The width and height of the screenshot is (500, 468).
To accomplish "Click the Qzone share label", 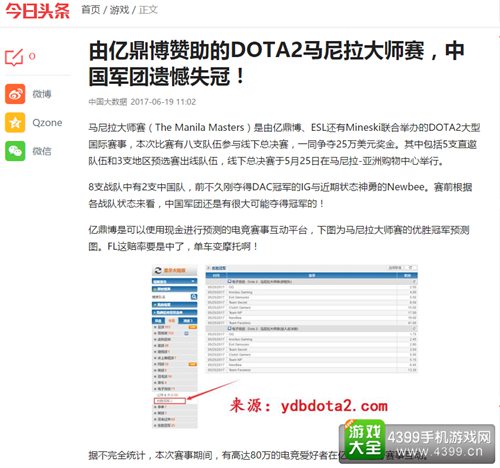I will point(47,123).
